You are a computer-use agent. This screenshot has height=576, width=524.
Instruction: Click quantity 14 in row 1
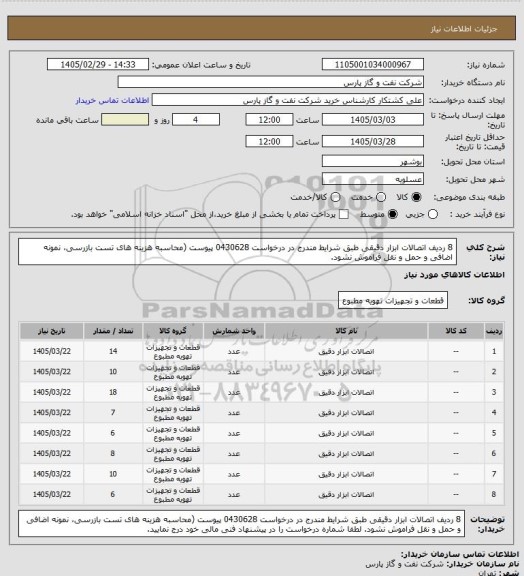(x=113, y=352)
